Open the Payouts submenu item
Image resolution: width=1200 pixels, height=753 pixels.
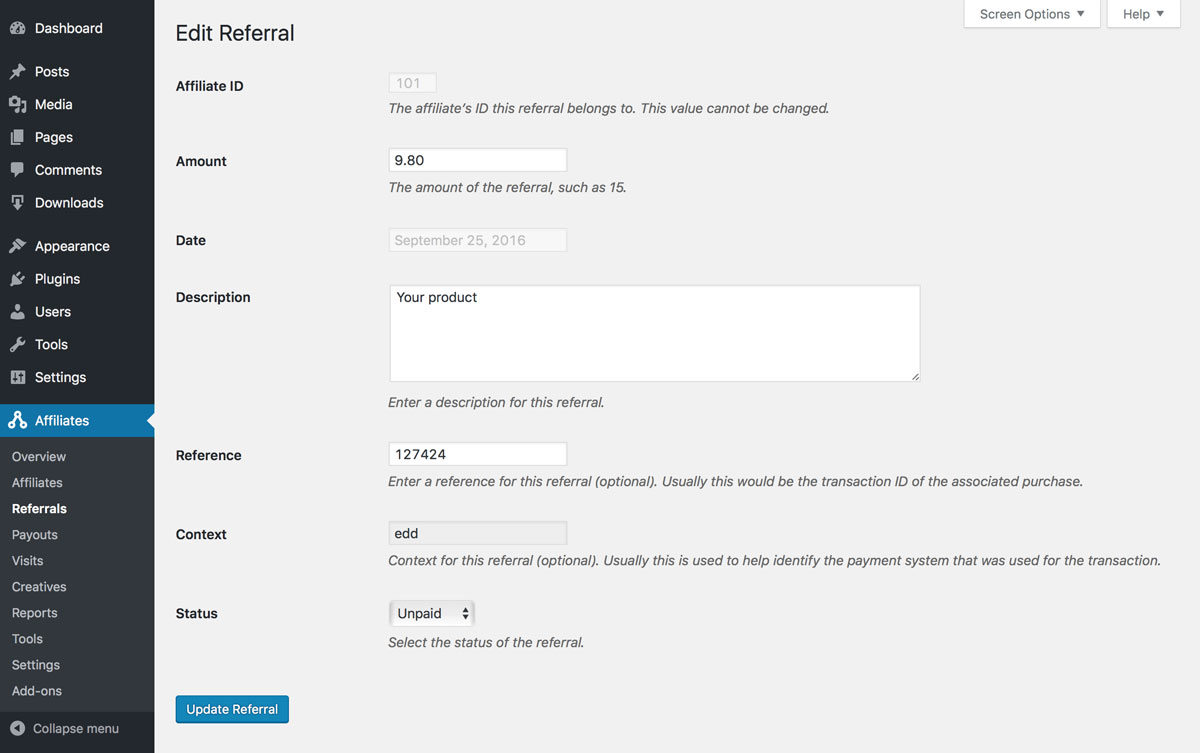pos(35,535)
